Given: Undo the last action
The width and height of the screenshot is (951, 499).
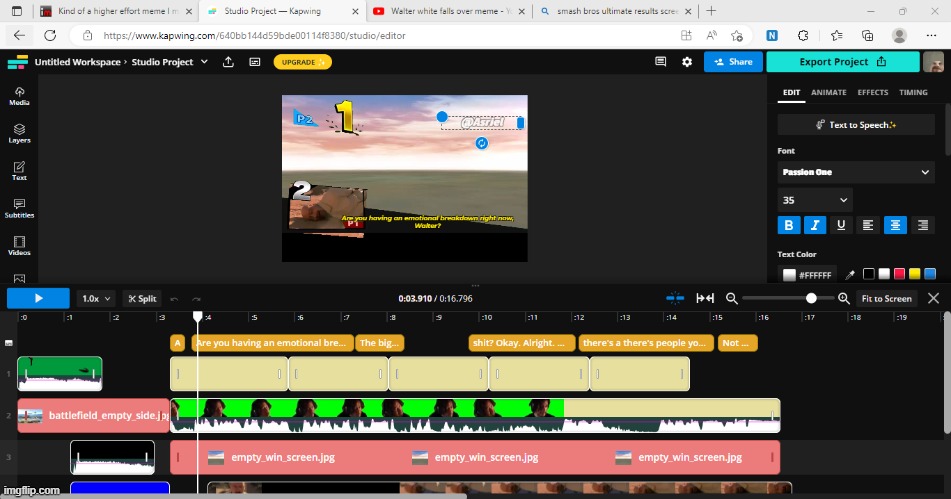Looking at the screenshot, I should [x=175, y=298].
